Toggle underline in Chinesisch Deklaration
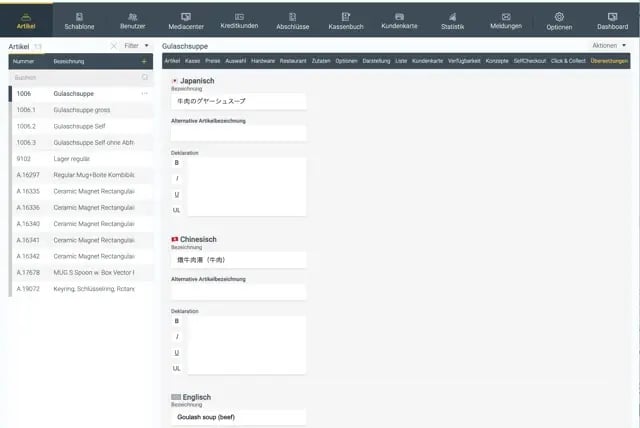Screen dimensions: 640x428 click(x=177, y=353)
